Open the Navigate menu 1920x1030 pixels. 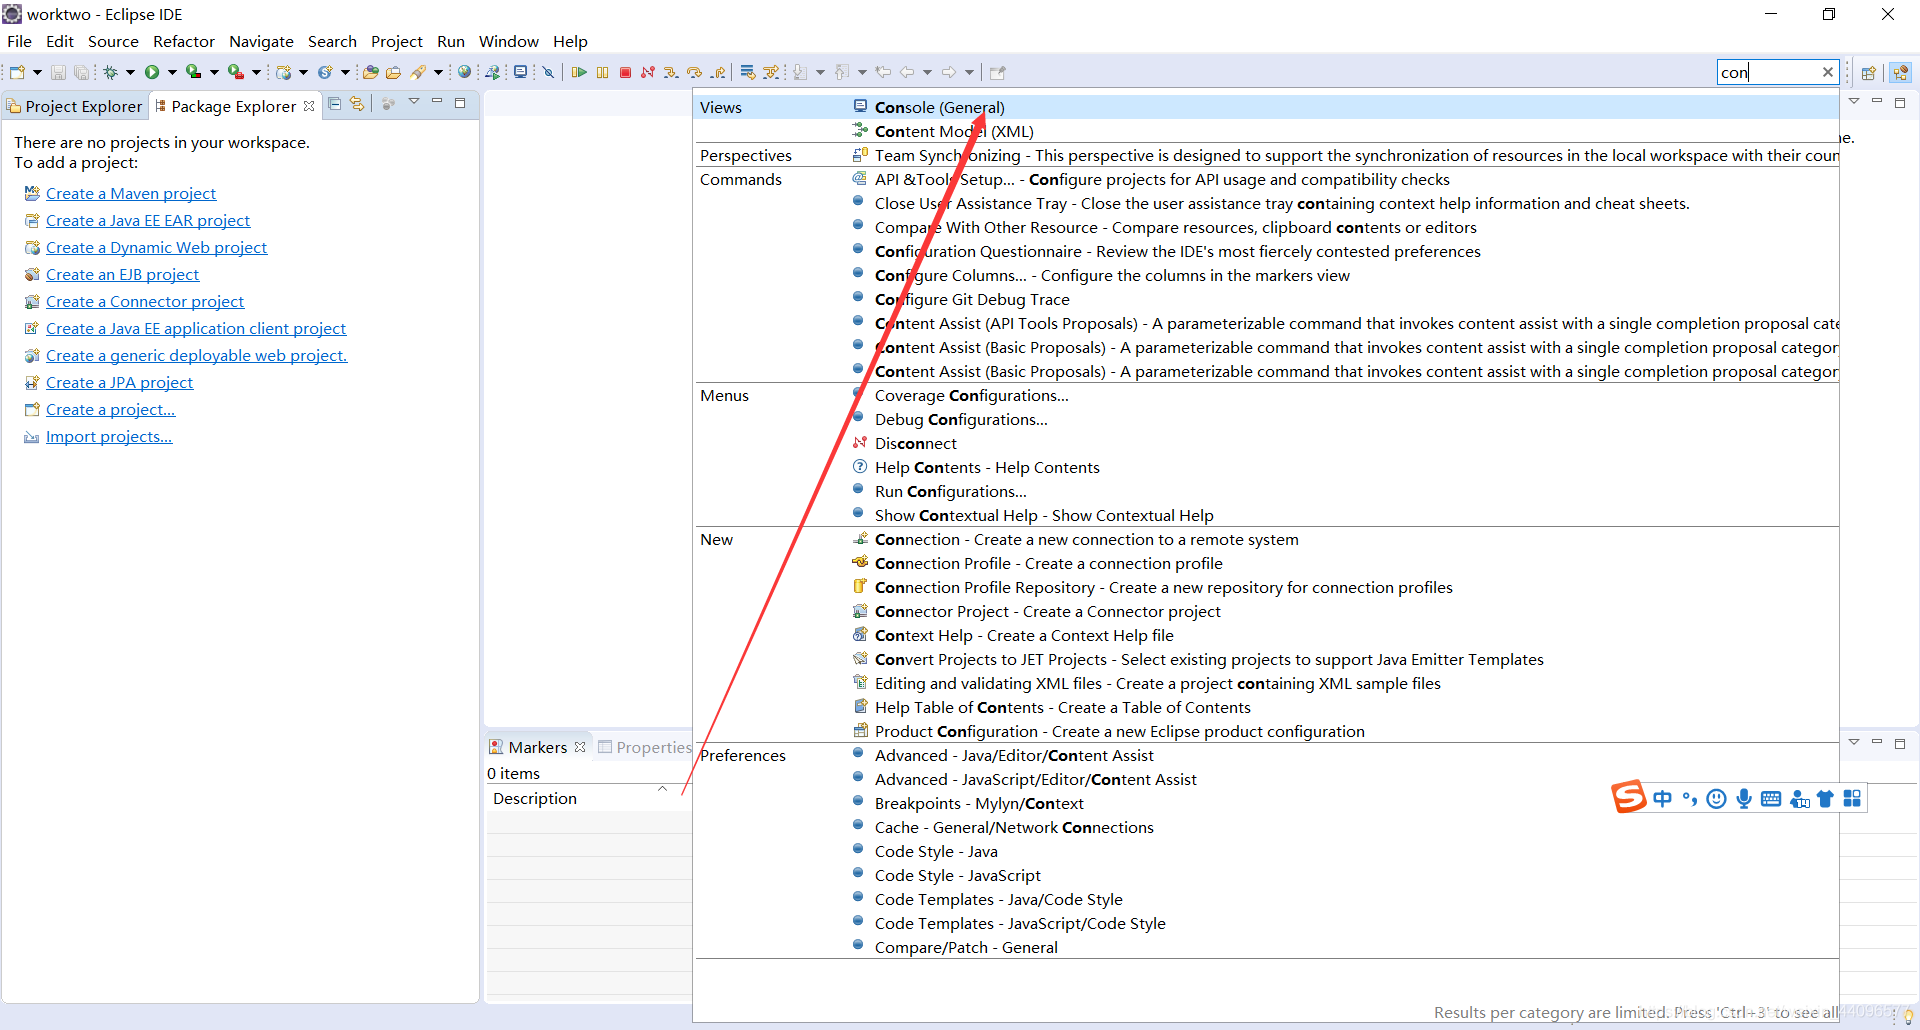click(261, 41)
